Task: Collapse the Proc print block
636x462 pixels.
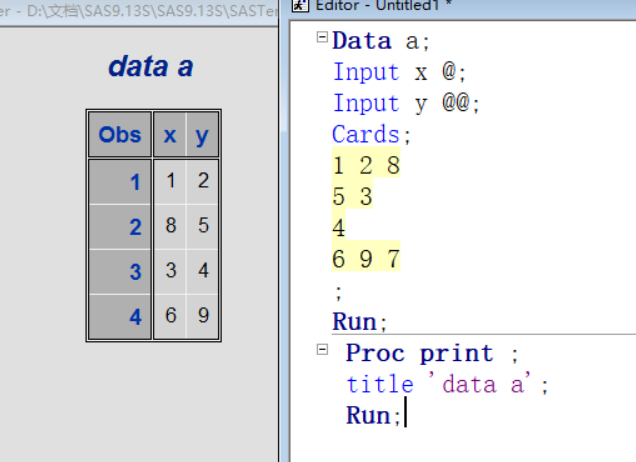Action: (322, 349)
